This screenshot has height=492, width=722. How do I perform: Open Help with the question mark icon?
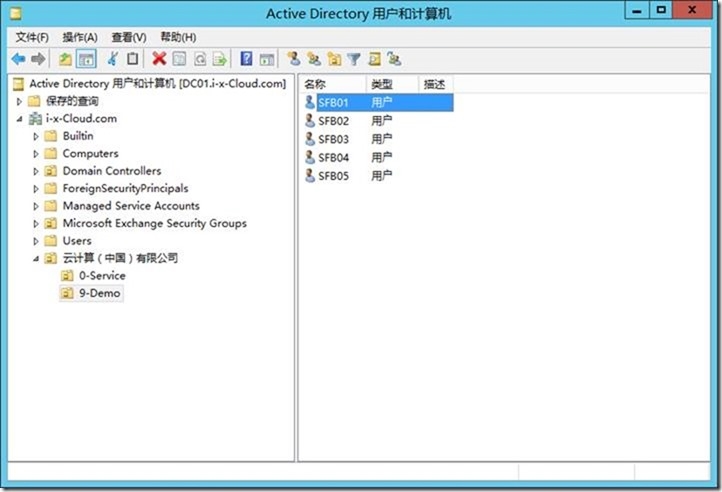246,59
